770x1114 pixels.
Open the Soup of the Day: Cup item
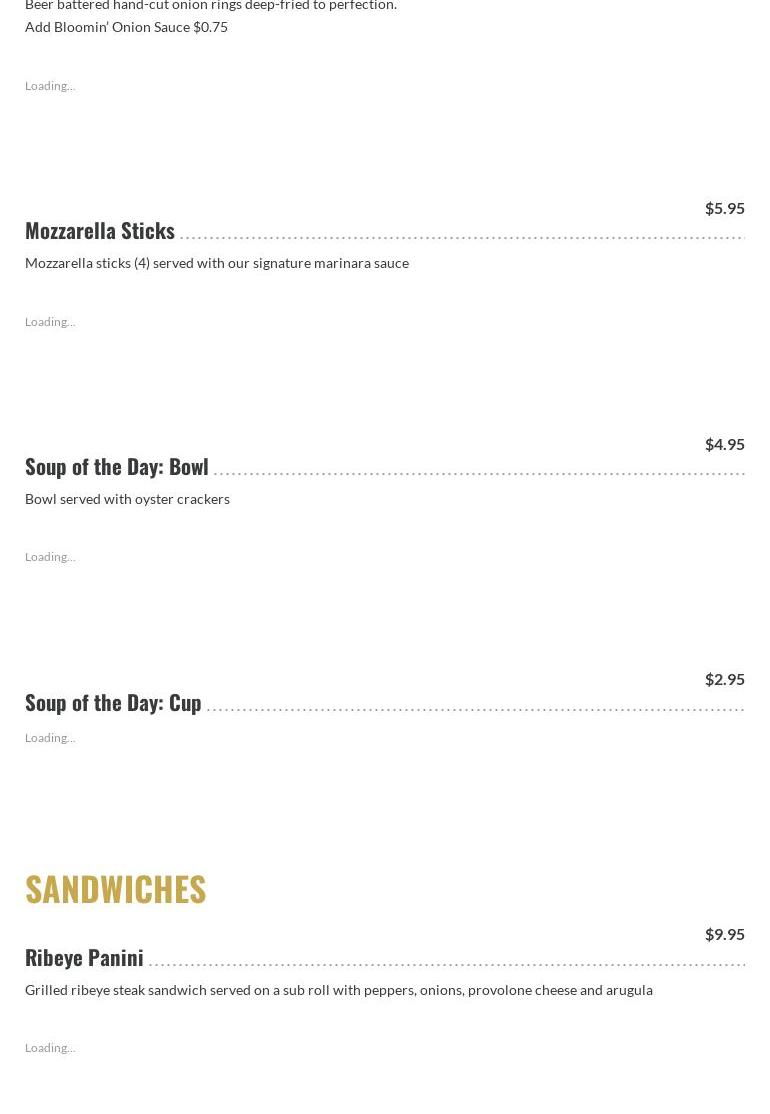tap(113, 703)
